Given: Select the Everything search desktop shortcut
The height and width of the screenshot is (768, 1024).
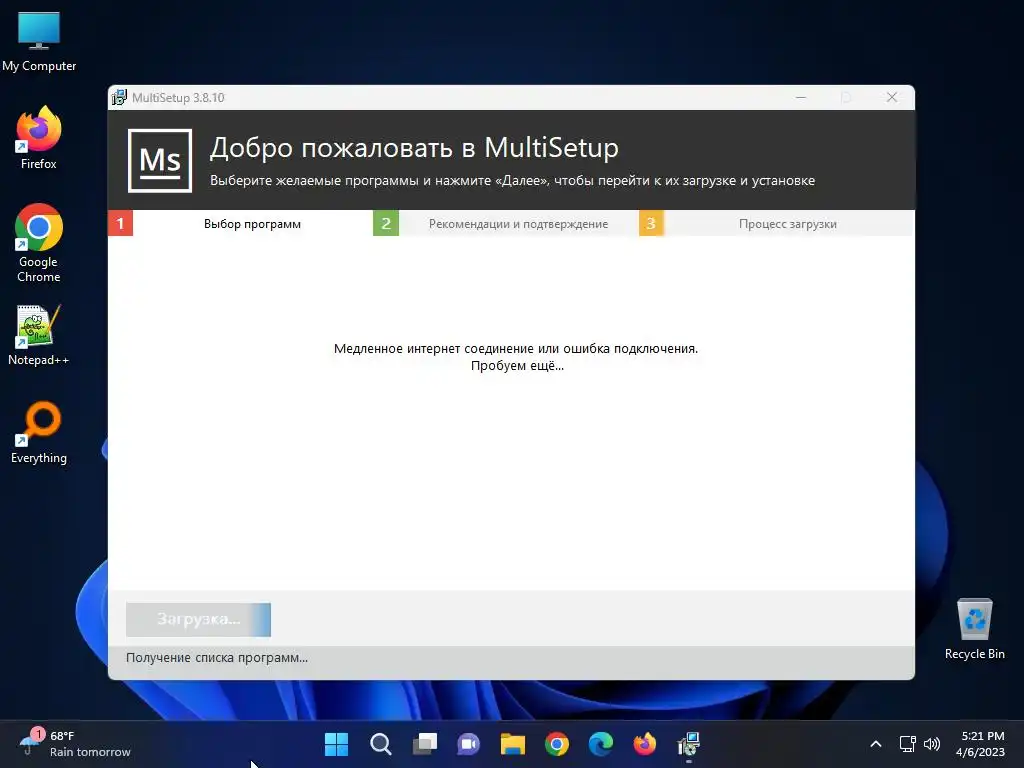Looking at the screenshot, I should 39,432.
